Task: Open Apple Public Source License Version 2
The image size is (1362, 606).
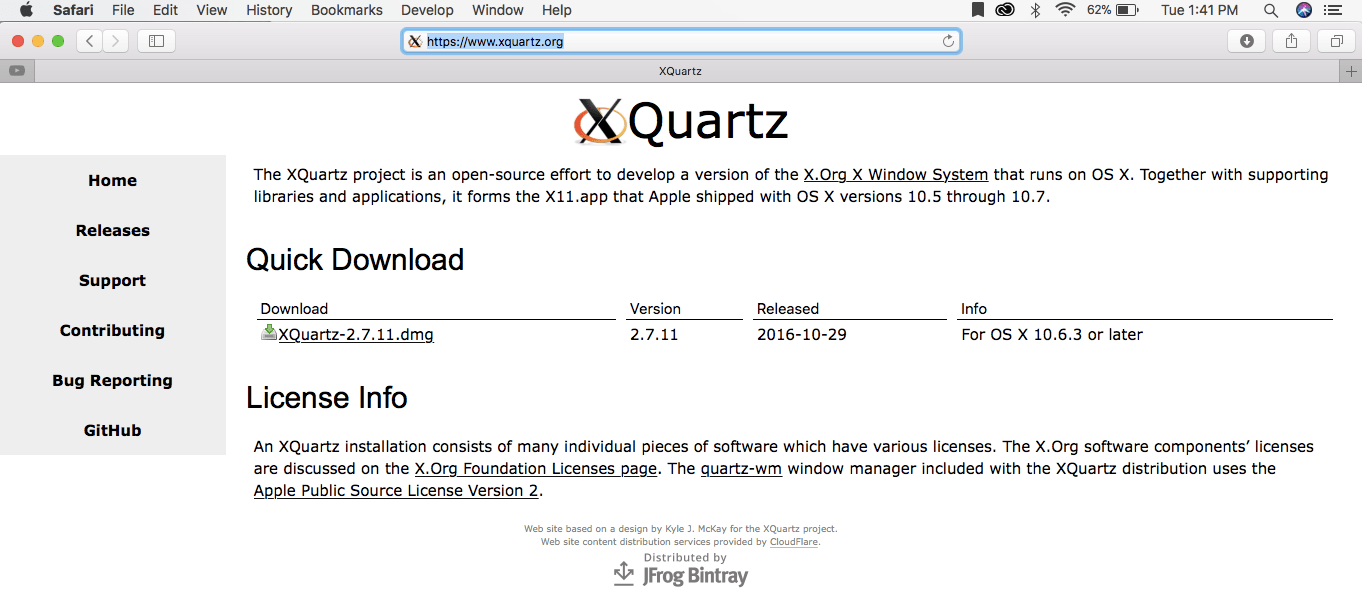Action: click(x=396, y=491)
